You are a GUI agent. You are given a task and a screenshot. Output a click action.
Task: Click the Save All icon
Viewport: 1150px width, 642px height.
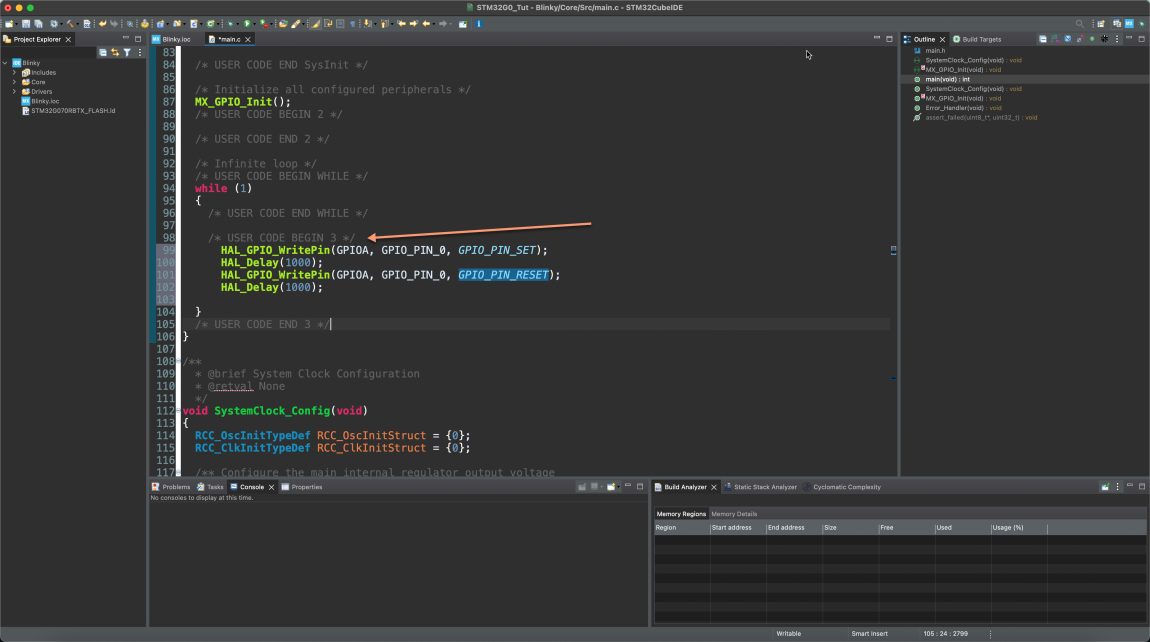[x=38, y=23]
